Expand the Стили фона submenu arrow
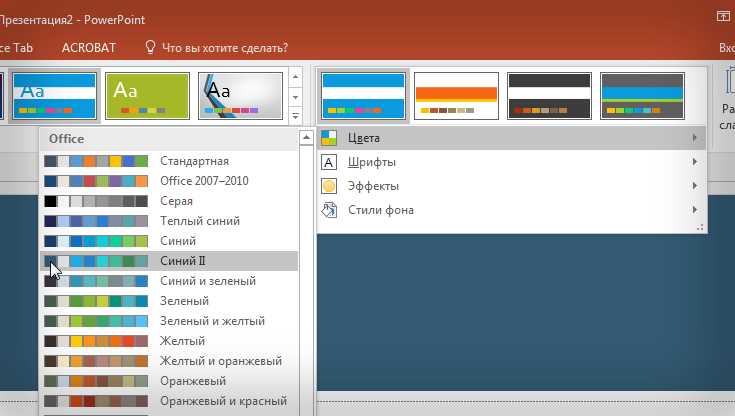Viewport: 735px width, 416px height. (695, 210)
